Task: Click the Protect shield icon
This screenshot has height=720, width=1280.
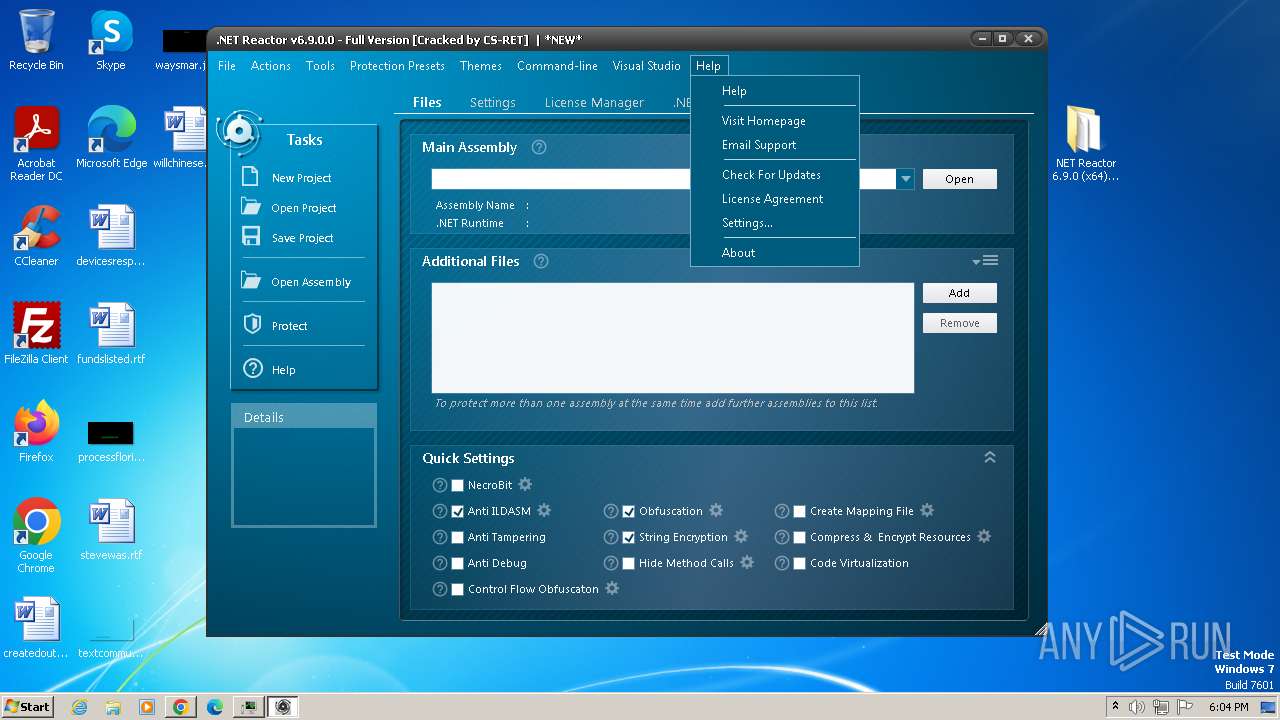Action: pos(252,325)
